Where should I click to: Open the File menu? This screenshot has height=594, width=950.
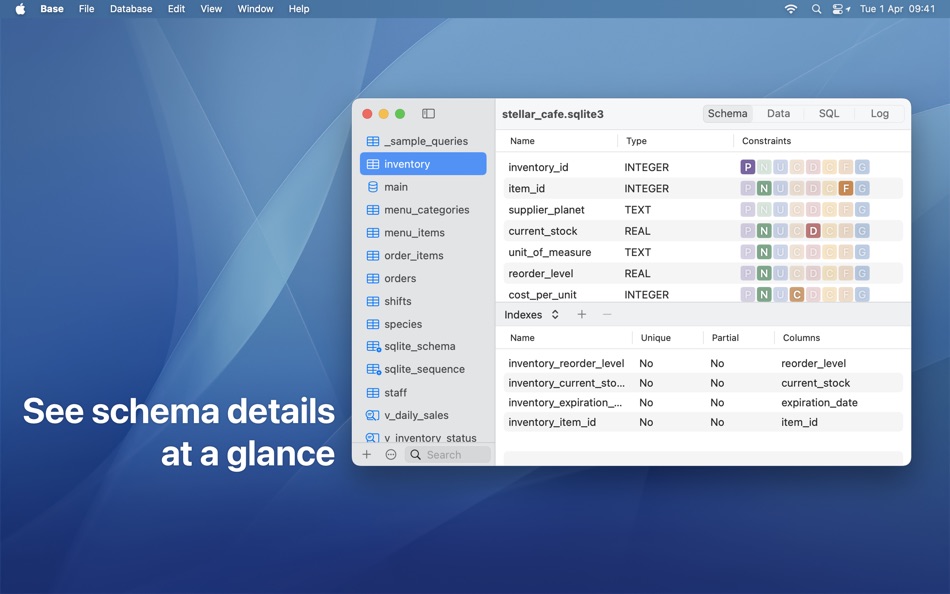pos(87,8)
